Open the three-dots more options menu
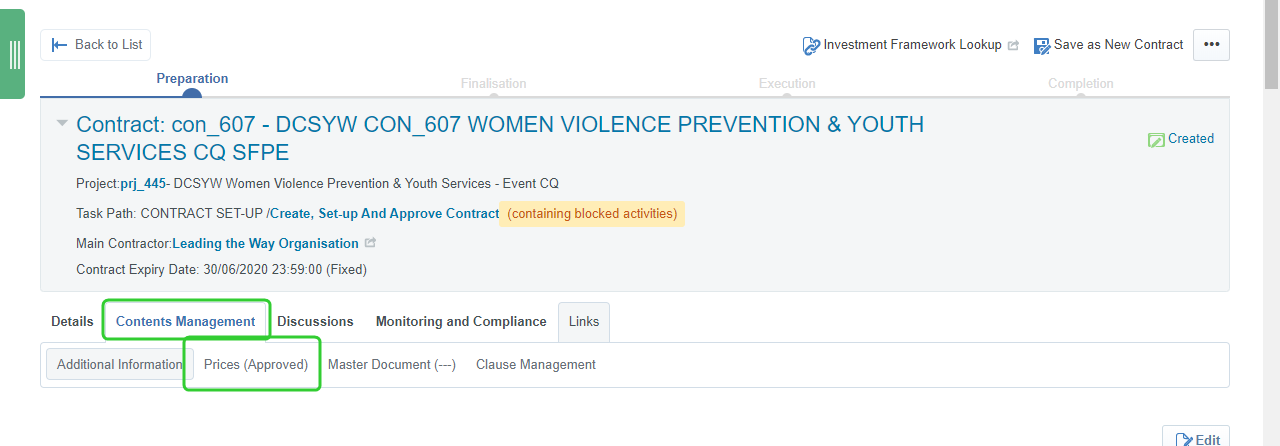This screenshot has width=1280, height=446. [x=1211, y=45]
